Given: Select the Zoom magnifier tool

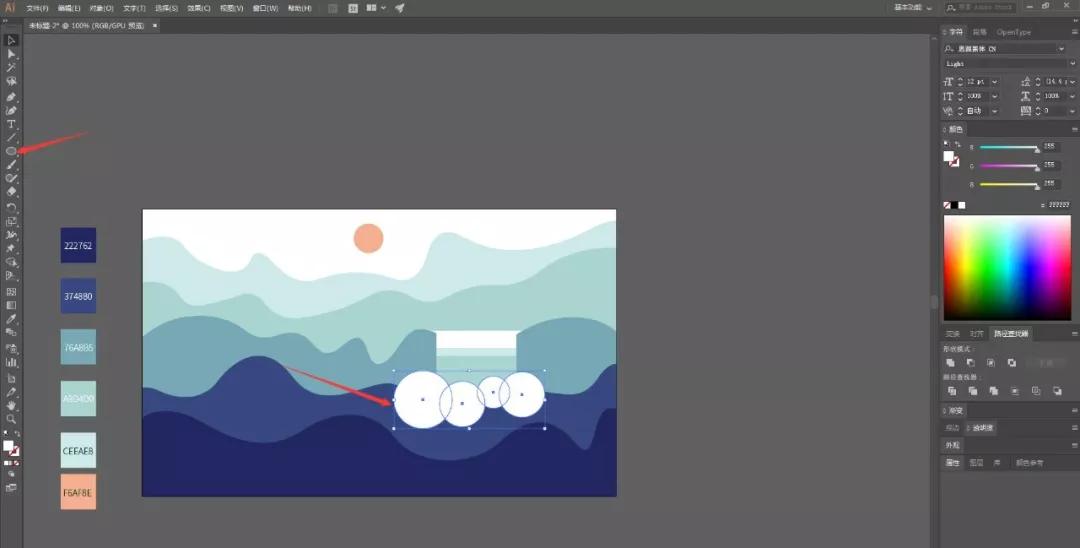Looking at the screenshot, I should pyautogui.click(x=11, y=419).
